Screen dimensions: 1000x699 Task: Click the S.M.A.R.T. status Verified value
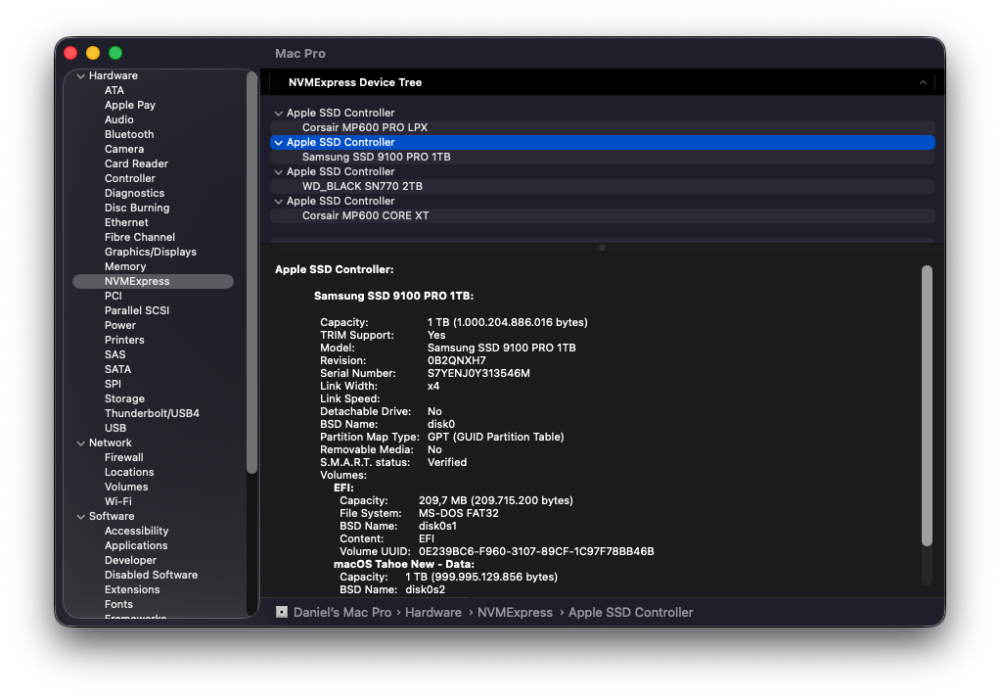(447, 462)
